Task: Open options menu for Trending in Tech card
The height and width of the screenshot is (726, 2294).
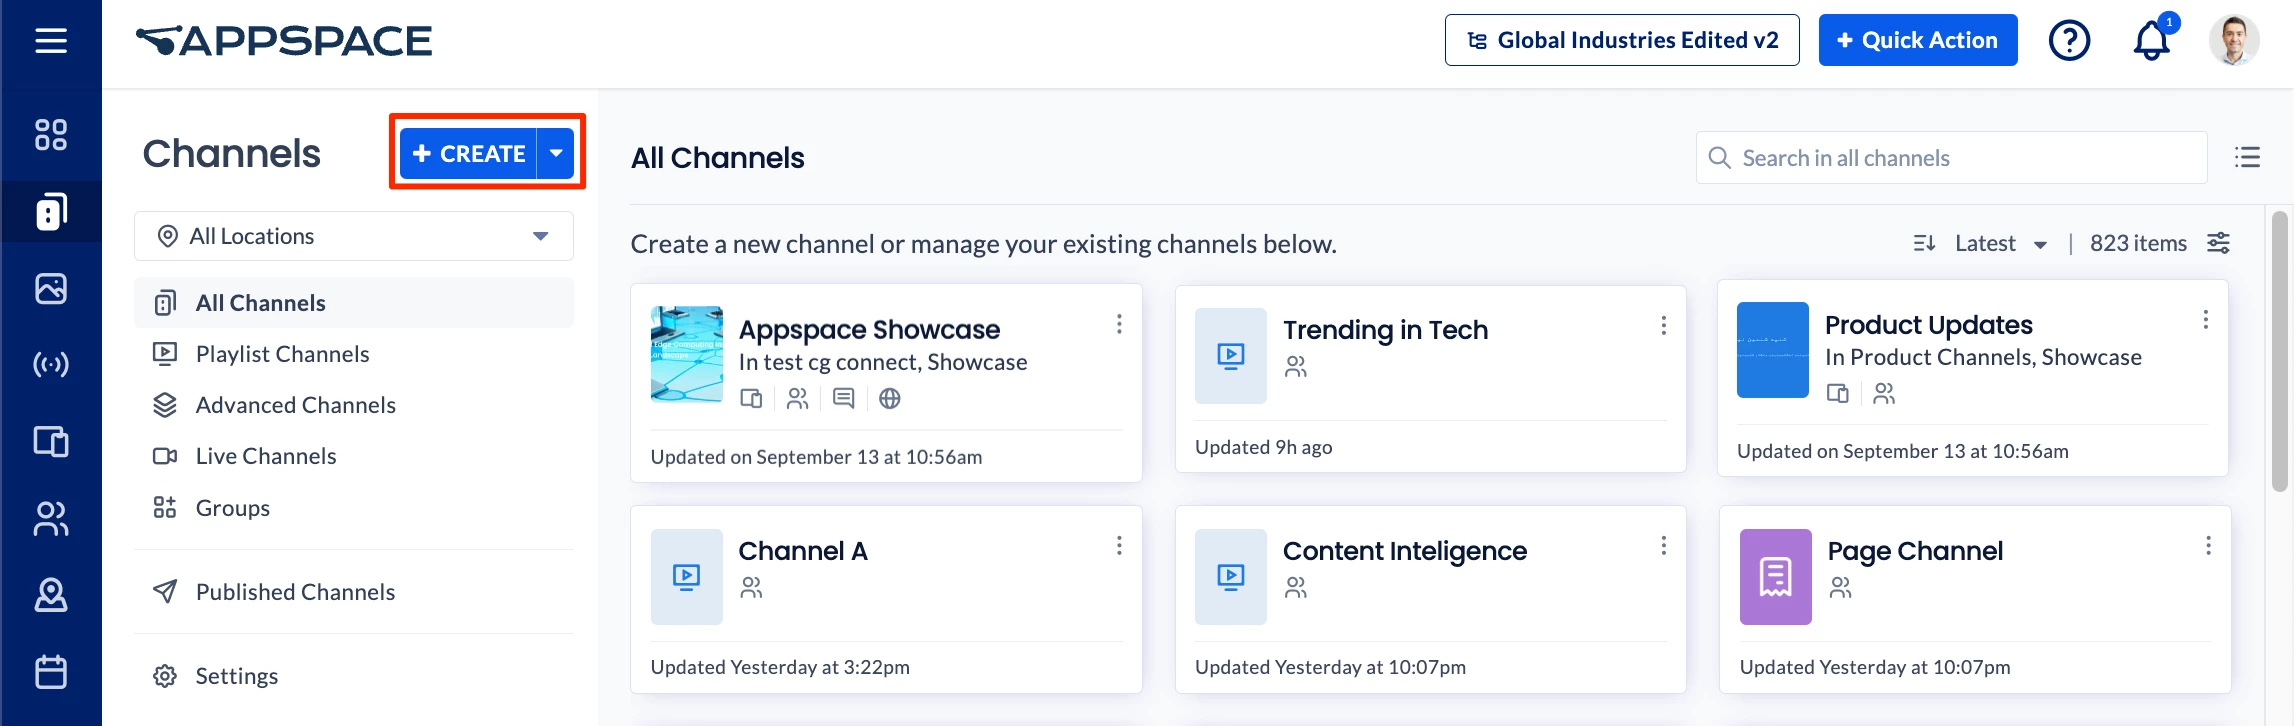Action: tap(1663, 325)
